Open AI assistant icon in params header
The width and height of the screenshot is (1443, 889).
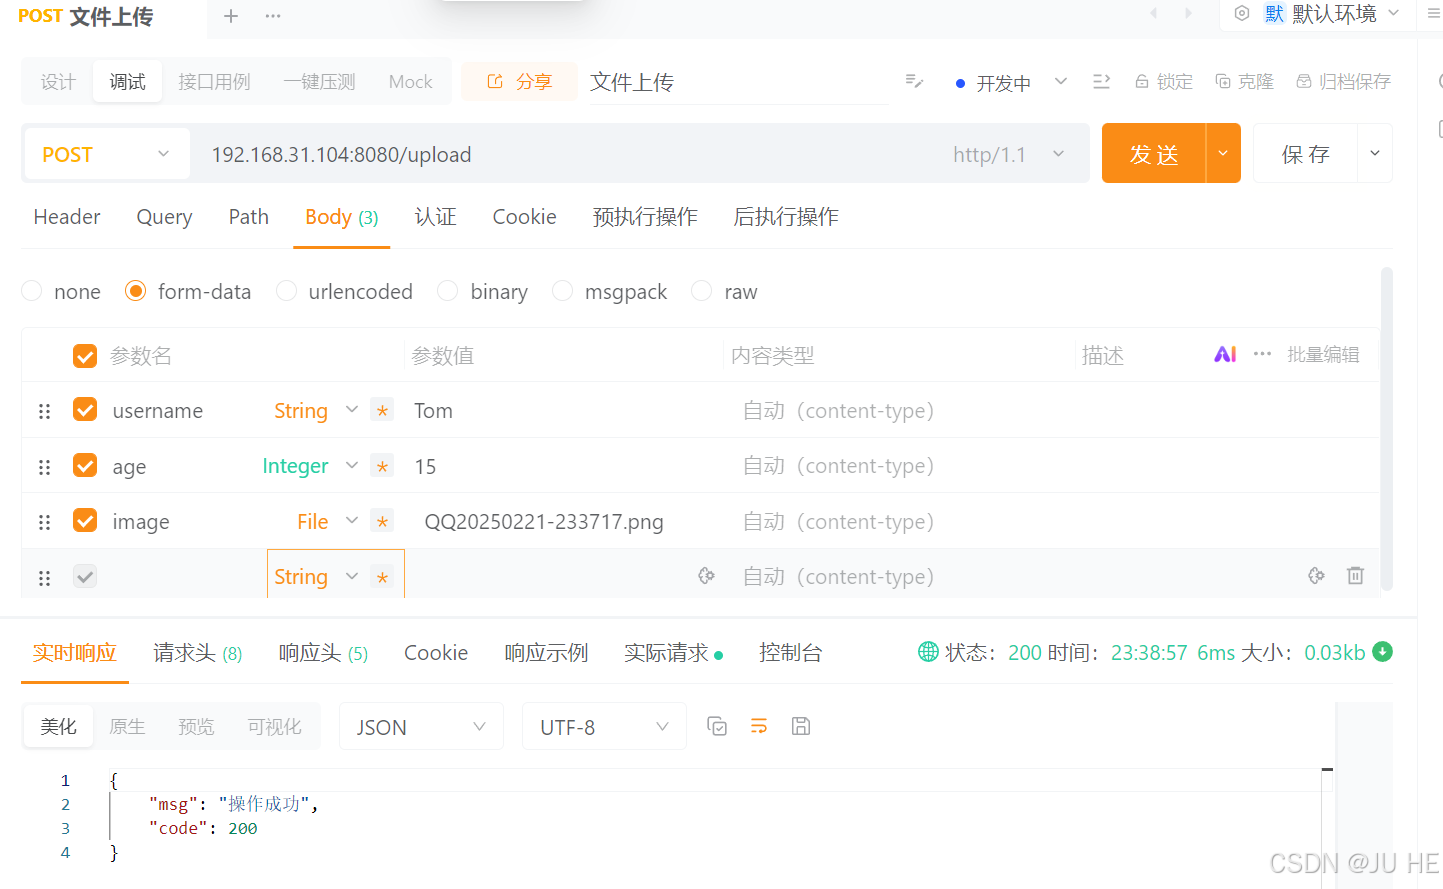coord(1225,354)
